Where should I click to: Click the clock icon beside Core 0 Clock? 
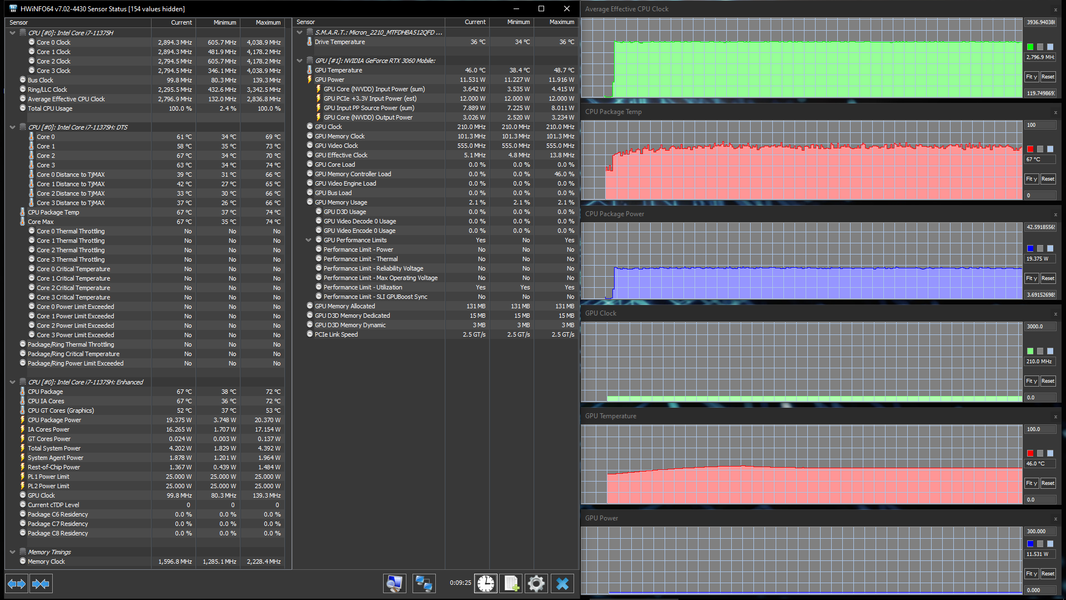point(31,42)
